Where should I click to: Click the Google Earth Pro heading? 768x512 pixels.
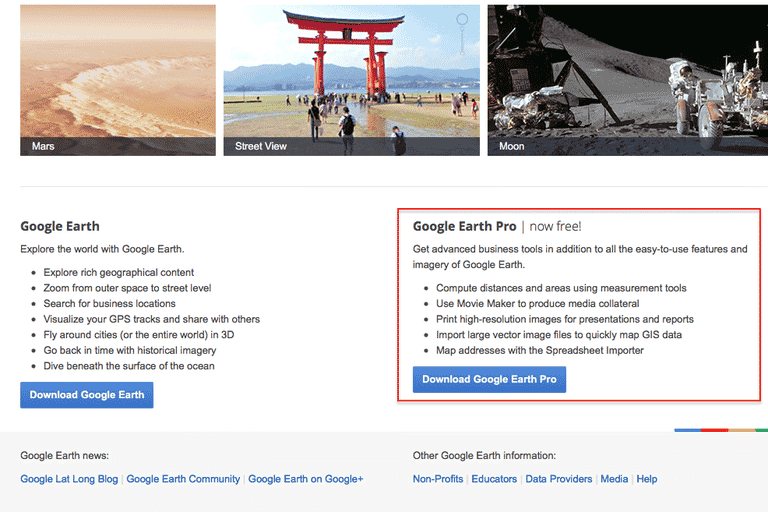464,226
